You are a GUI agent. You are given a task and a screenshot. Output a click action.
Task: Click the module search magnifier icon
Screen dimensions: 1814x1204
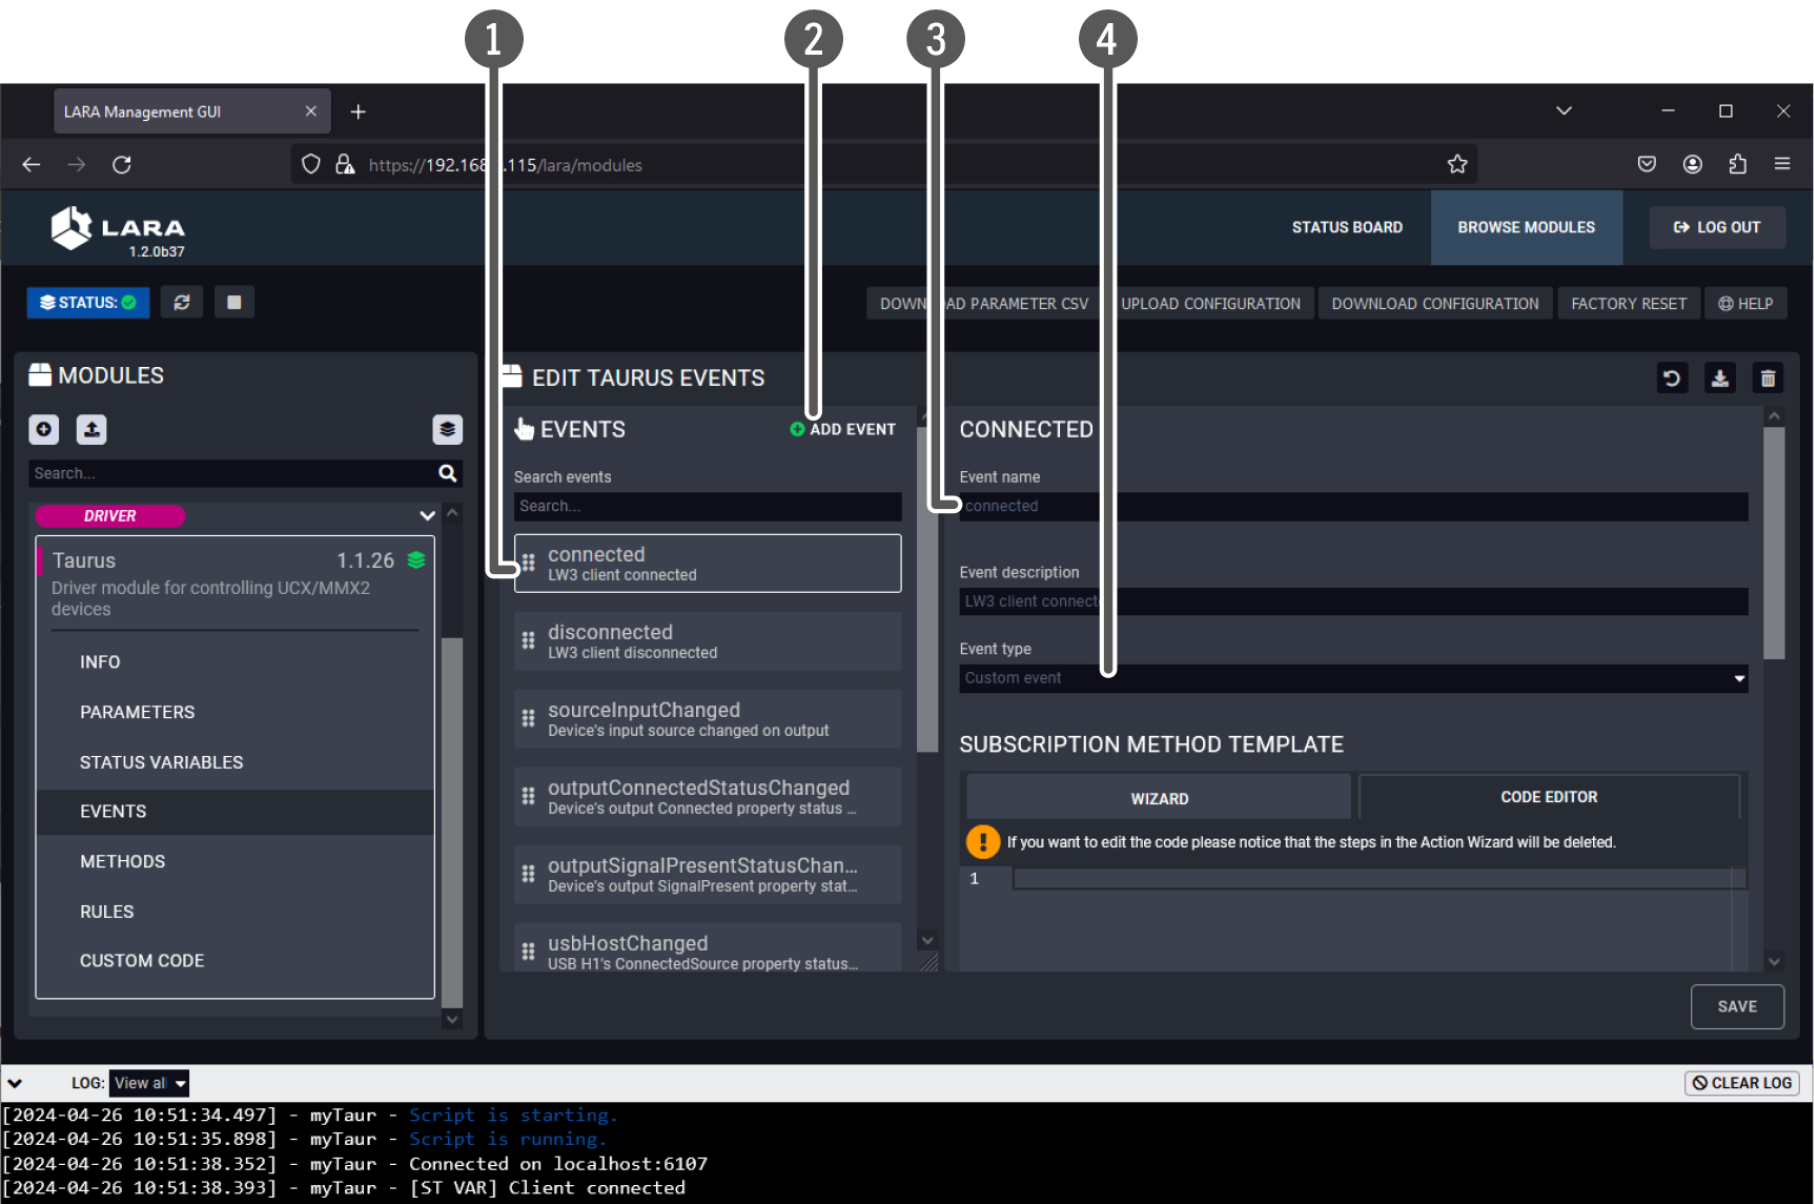pos(447,473)
